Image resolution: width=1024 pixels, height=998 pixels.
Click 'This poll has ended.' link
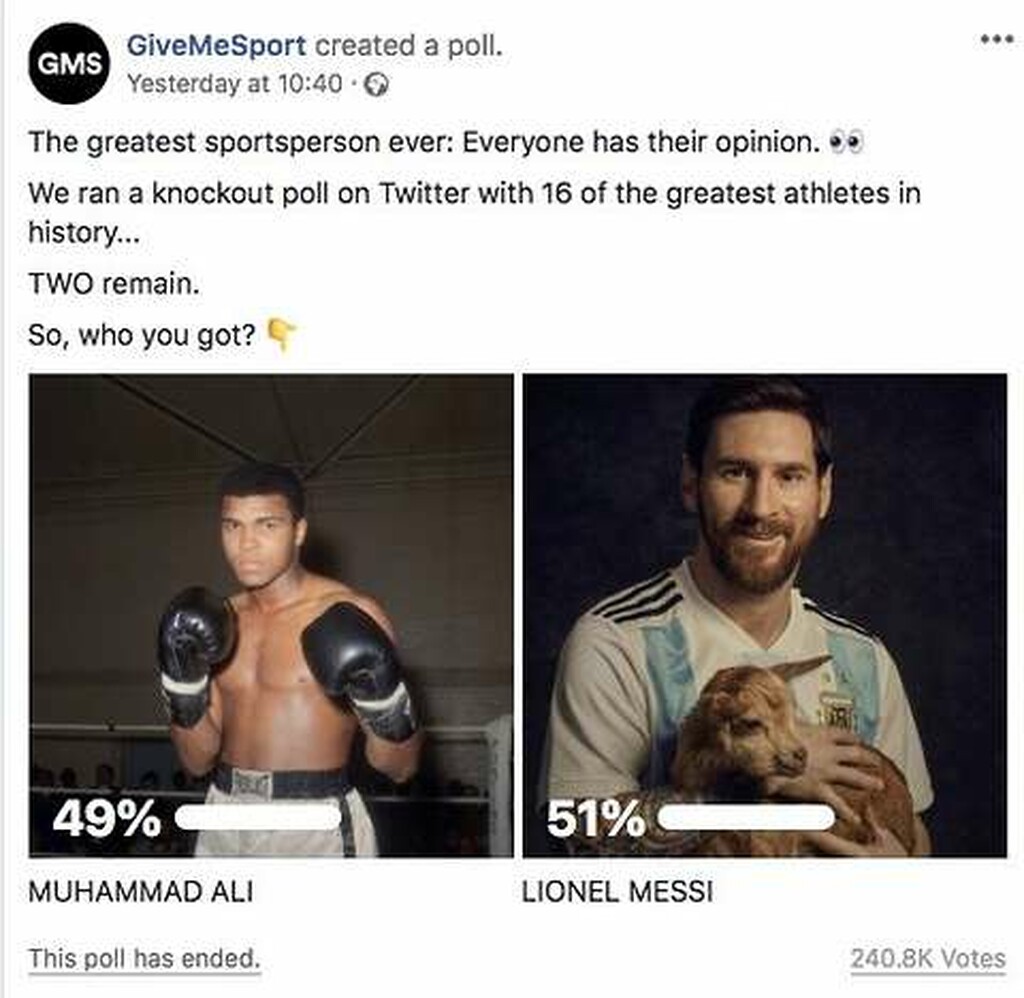pos(144,959)
